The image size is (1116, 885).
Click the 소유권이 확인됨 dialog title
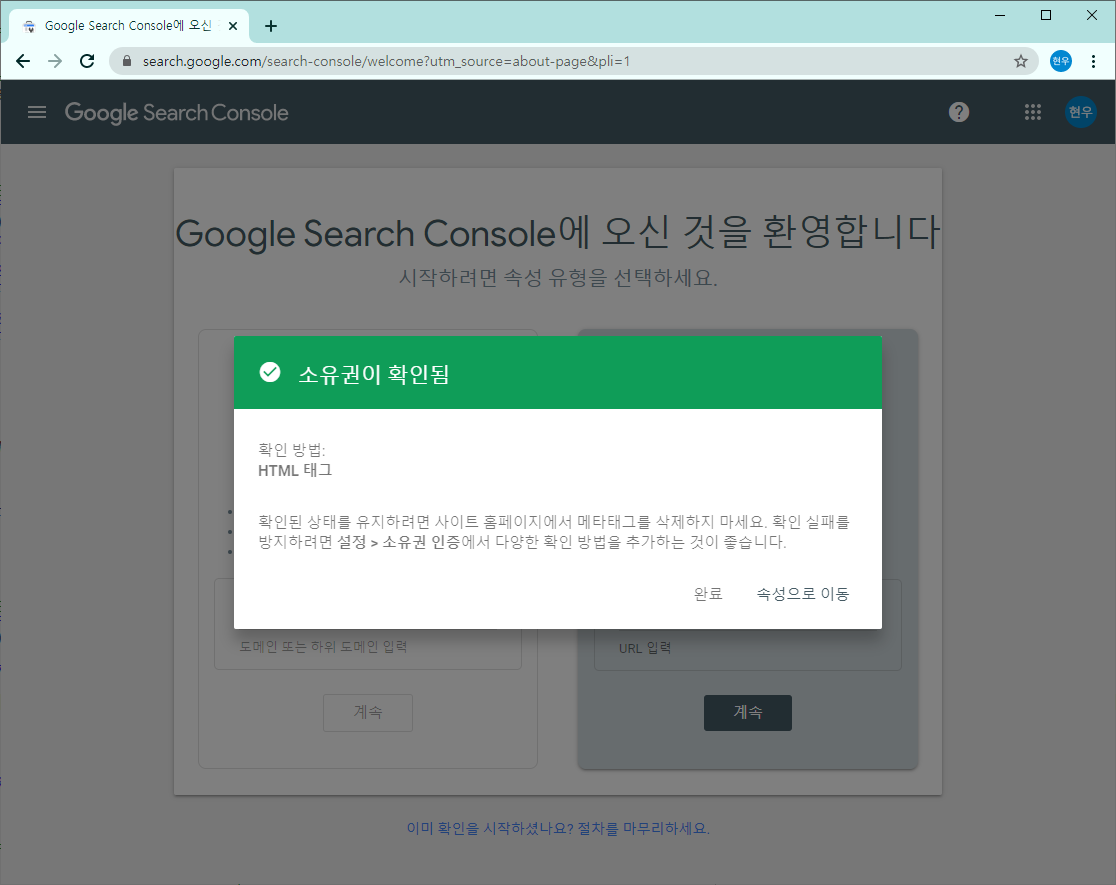tap(374, 374)
